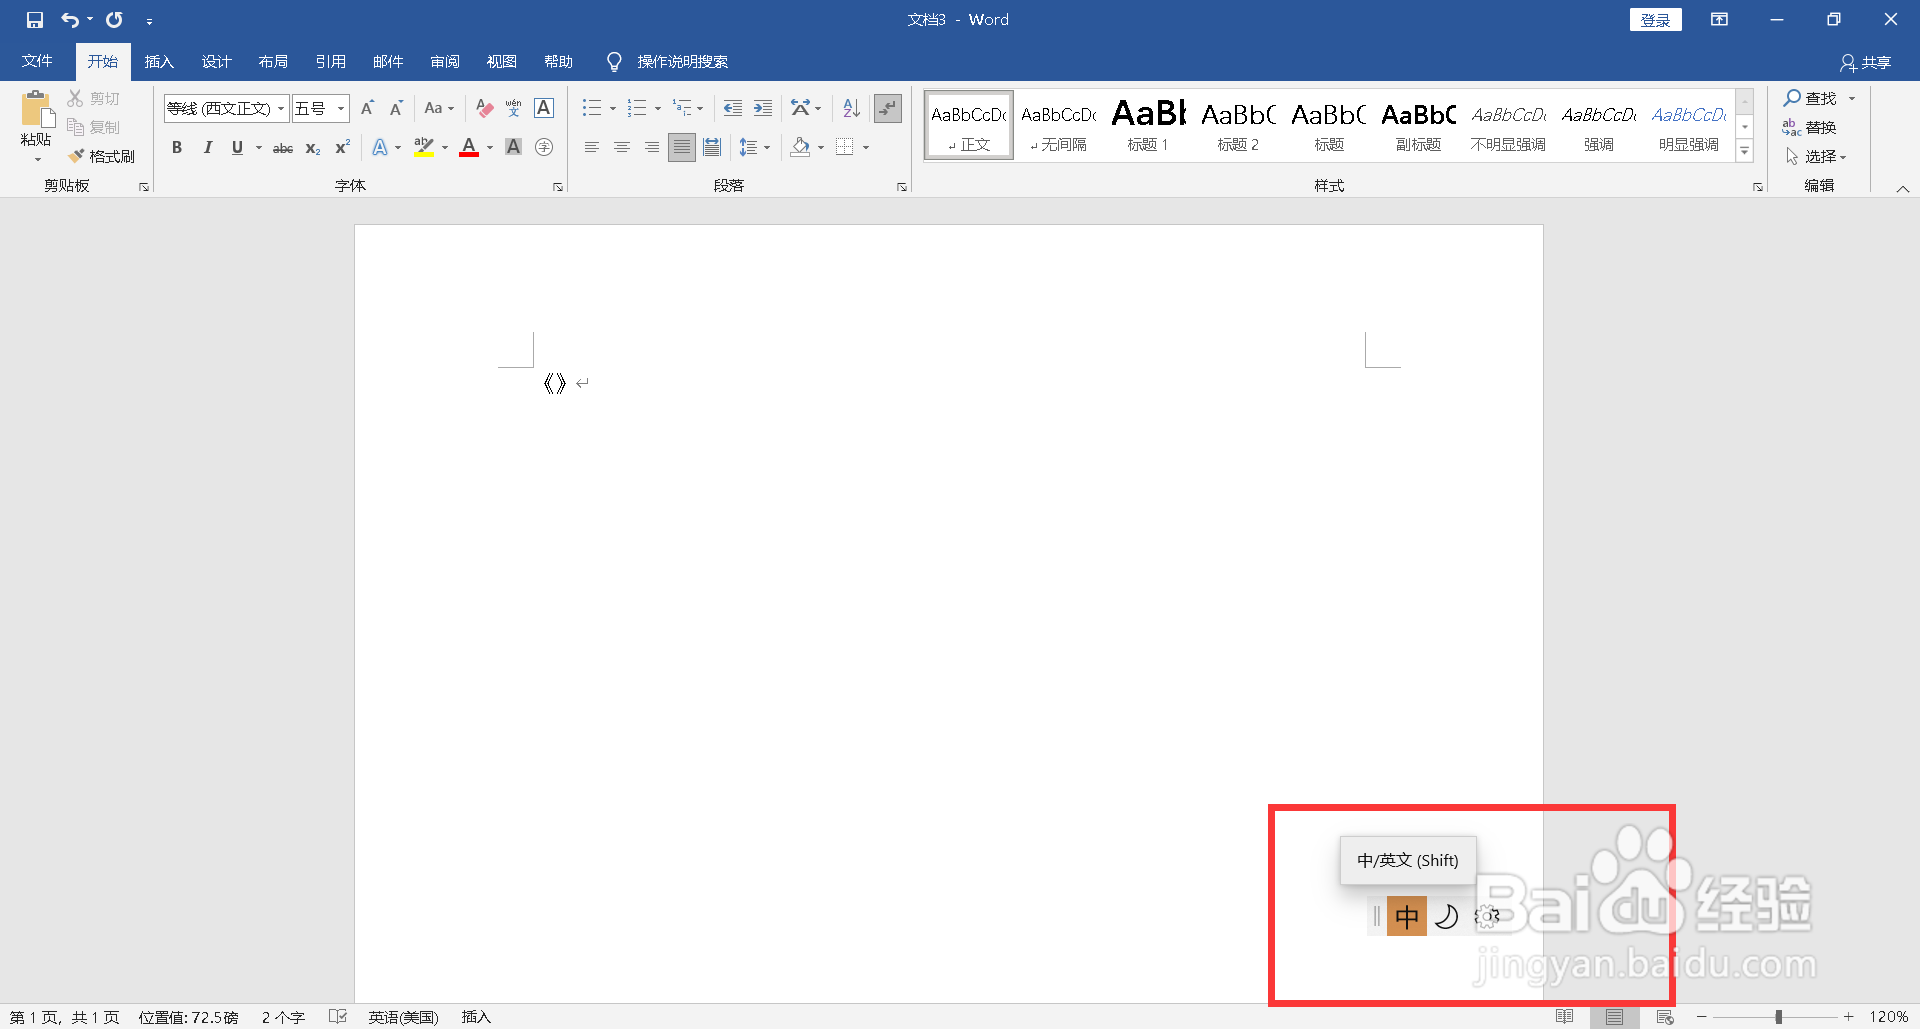
Task: Decrease paragraph indent
Action: (732, 108)
